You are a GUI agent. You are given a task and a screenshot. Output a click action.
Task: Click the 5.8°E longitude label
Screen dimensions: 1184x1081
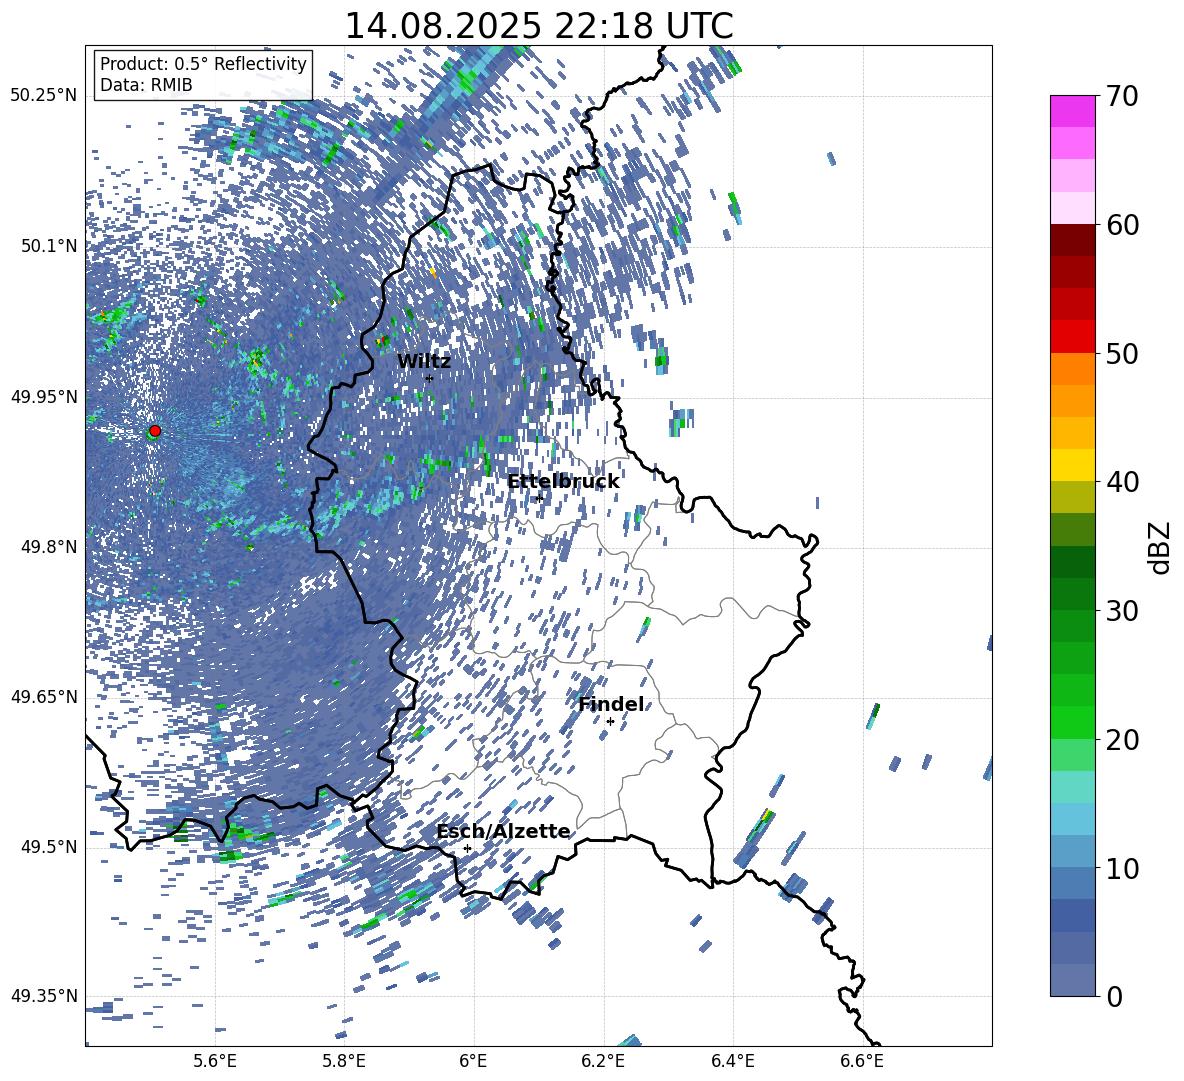point(344,1061)
